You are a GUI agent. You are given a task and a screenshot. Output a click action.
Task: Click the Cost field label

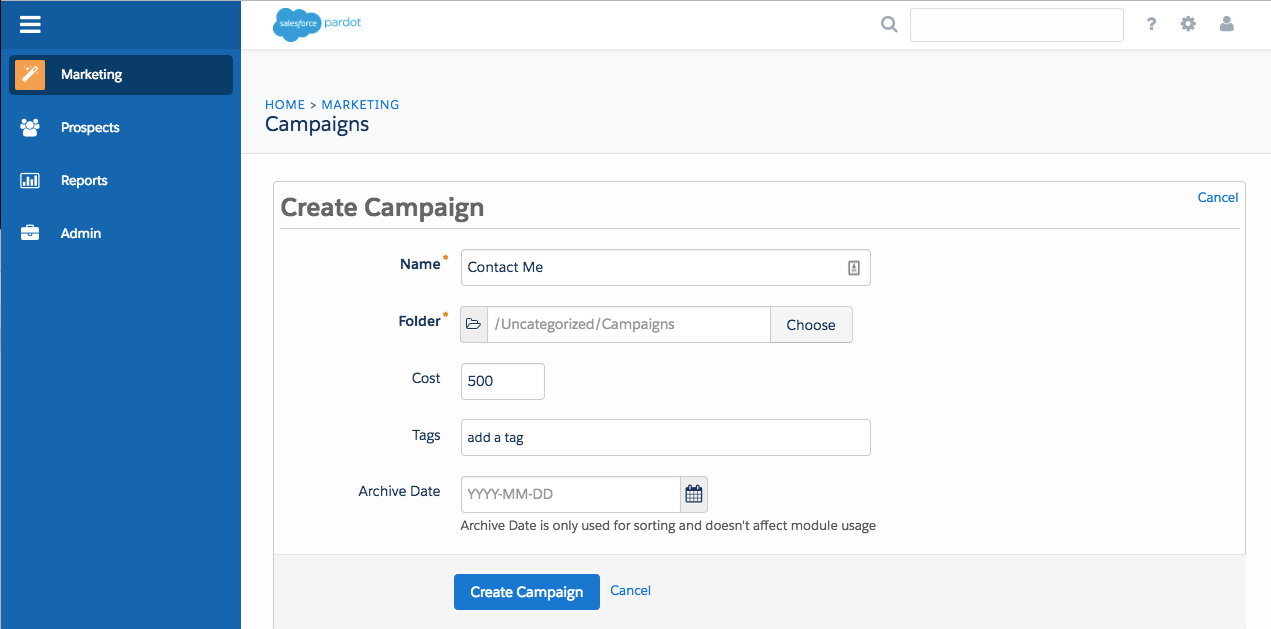pos(426,379)
